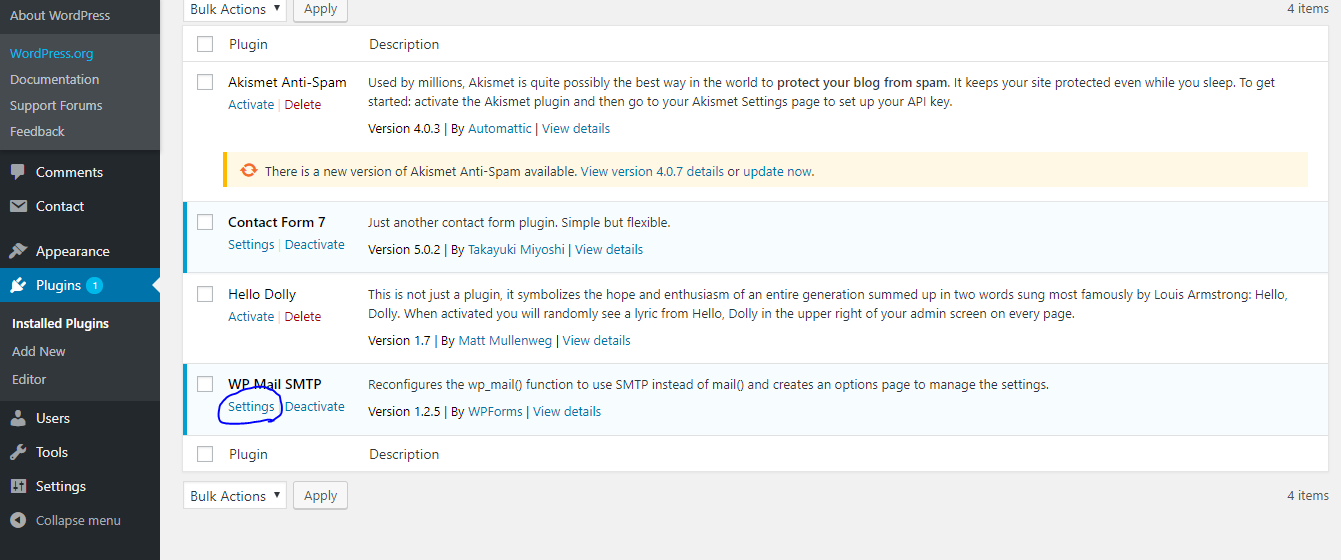Check the Akismet Anti-Spam checkbox
The width and height of the screenshot is (1341, 560).
click(x=205, y=82)
